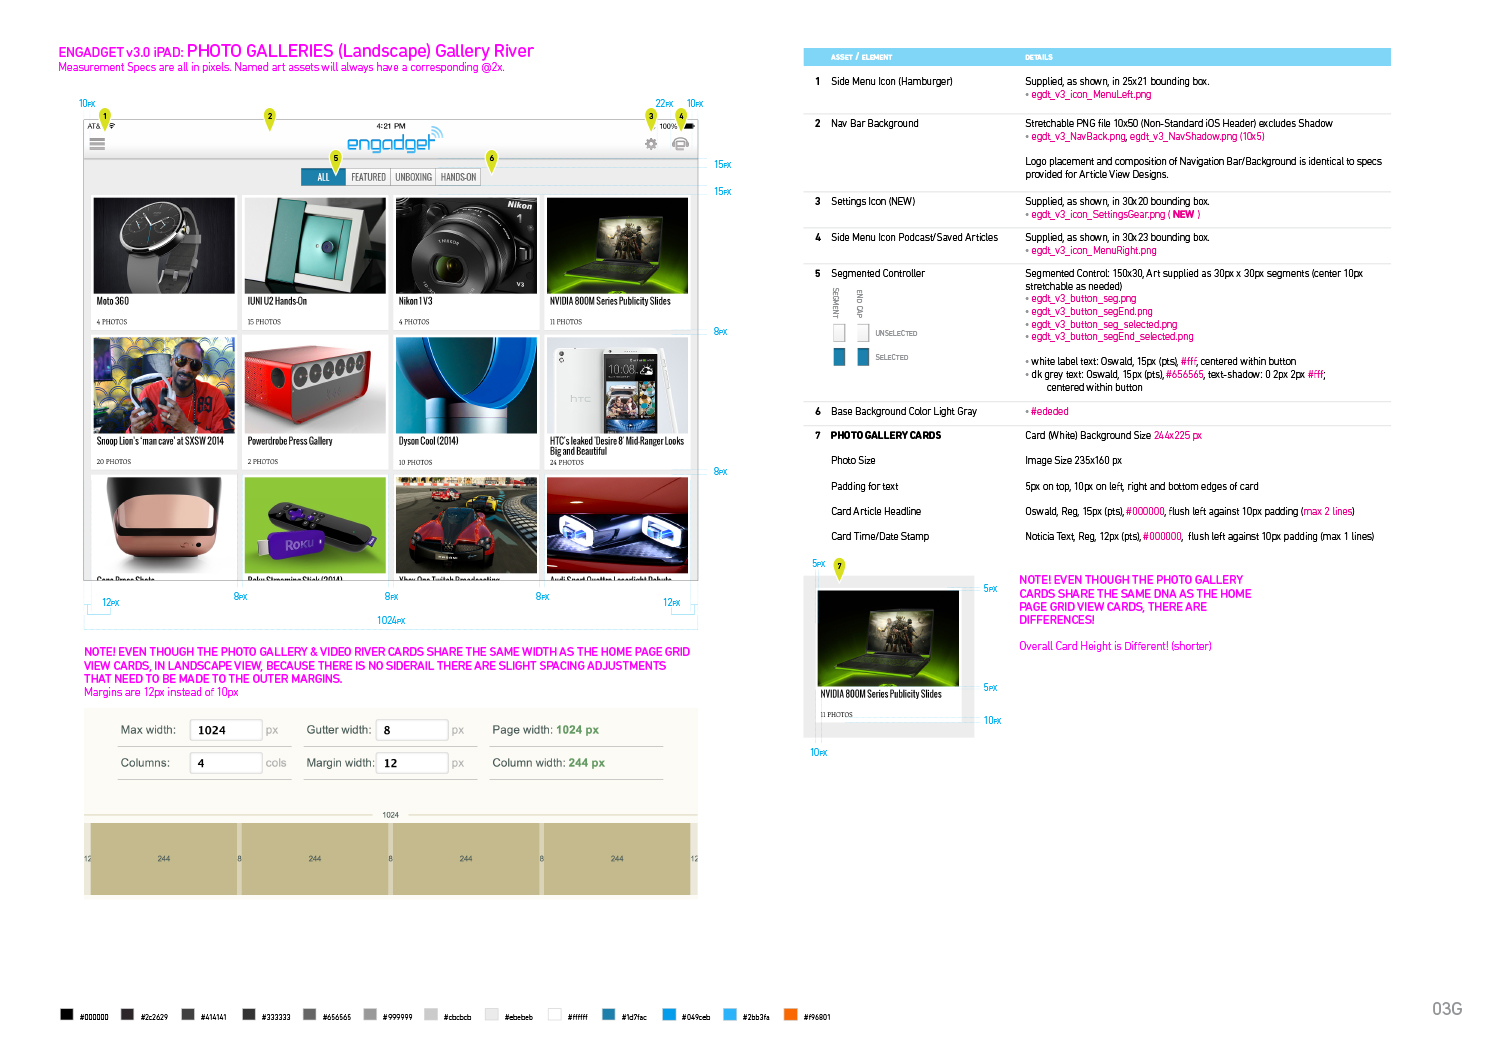1499x1038 pixels.
Task: Click the selected blue segment sample
Action: point(839,357)
